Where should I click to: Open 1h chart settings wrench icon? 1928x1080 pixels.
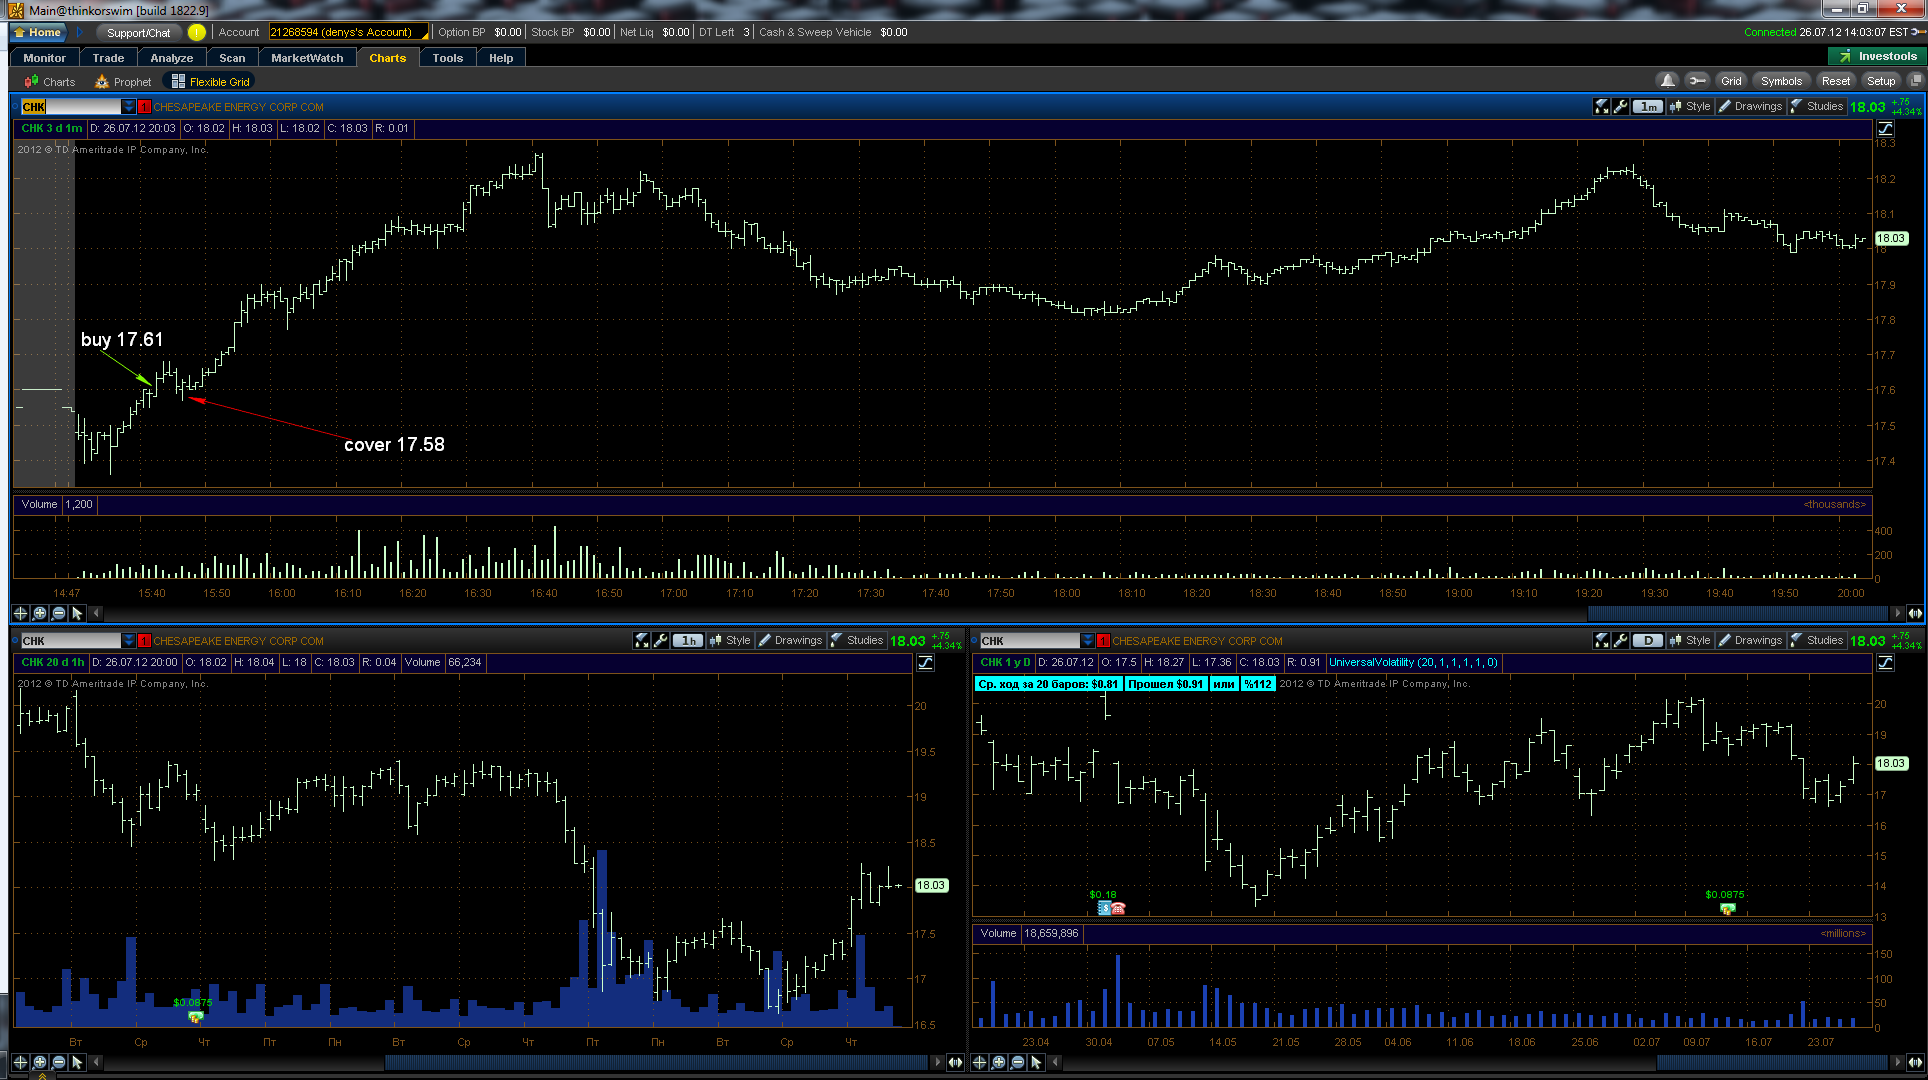[x=660, y=640]
